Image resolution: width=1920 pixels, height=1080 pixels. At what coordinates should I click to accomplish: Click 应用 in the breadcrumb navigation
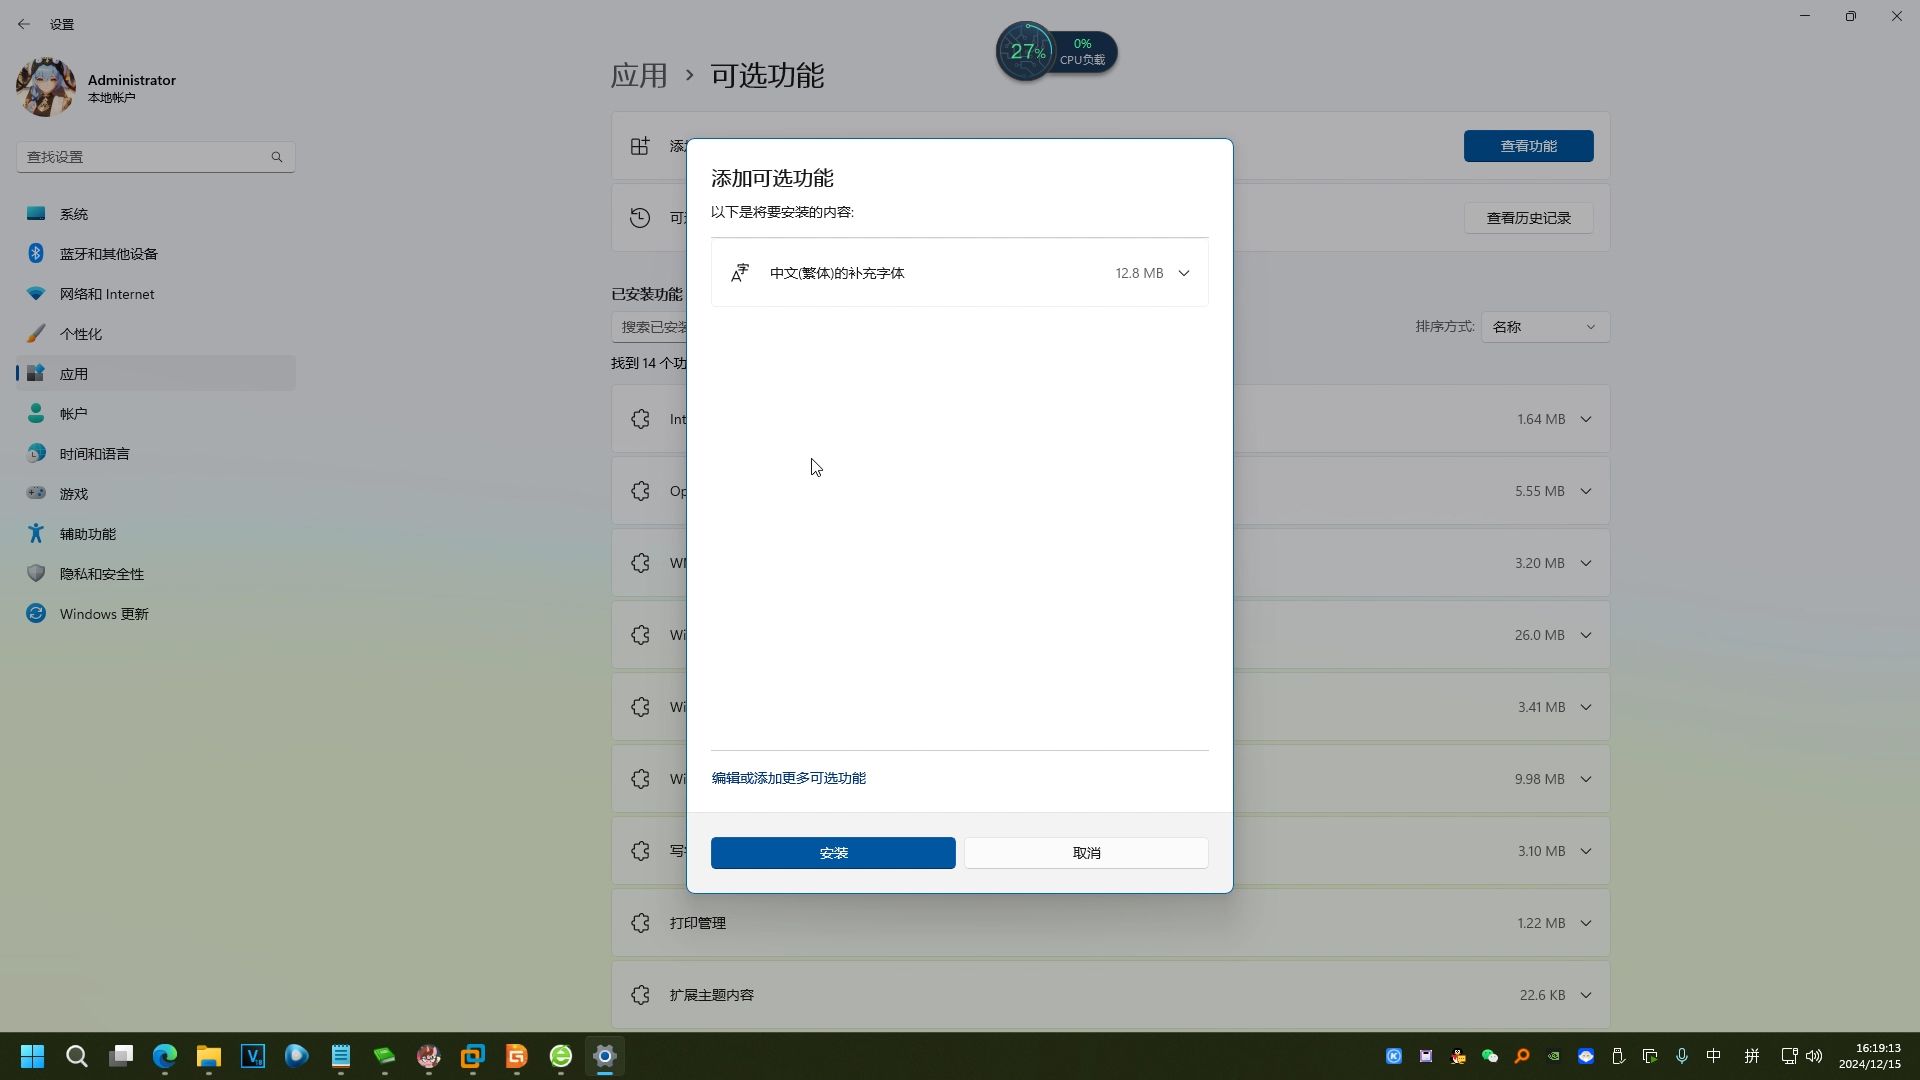(639, 75)
